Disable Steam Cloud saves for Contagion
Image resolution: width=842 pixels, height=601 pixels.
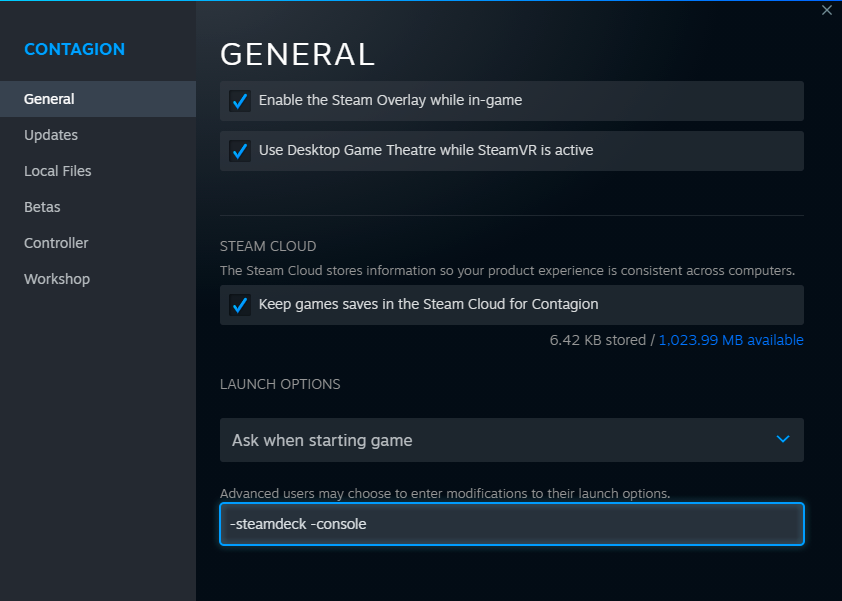click(x=240, y=305)
